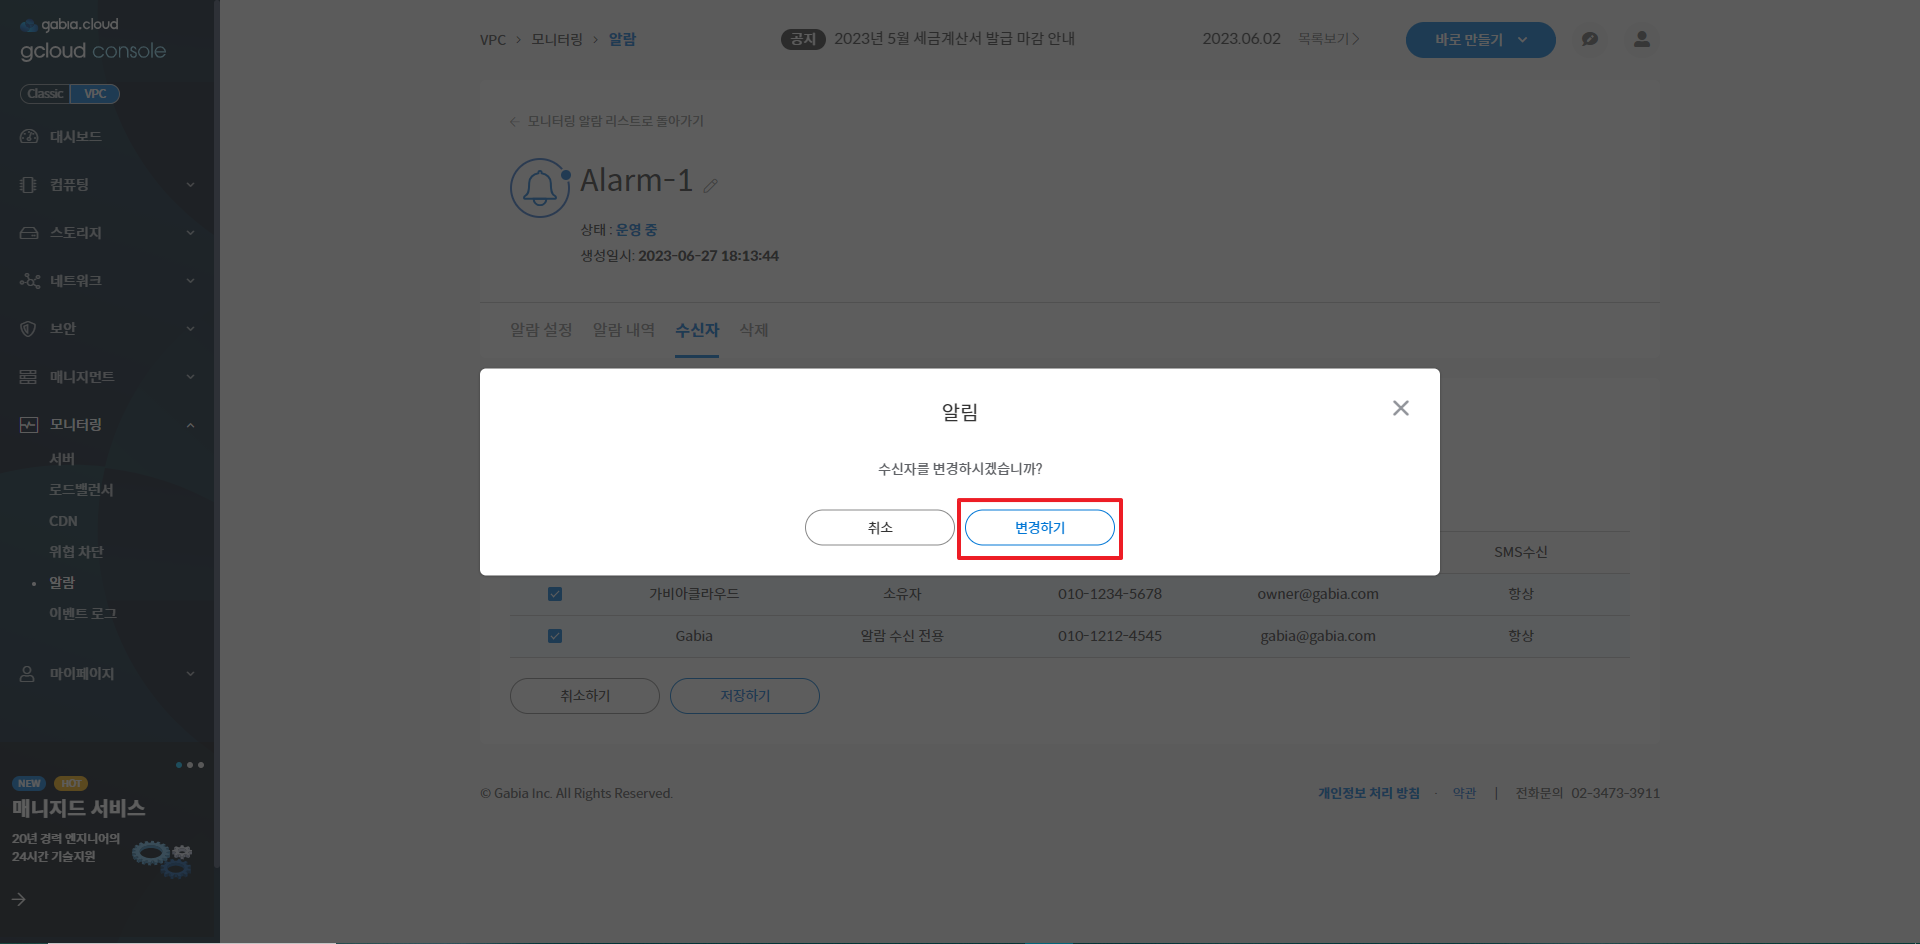The width and height of the screenshot is (1920, 944).
Task: Click gabia@gabia.com email cell
Action: [1317, 636]
